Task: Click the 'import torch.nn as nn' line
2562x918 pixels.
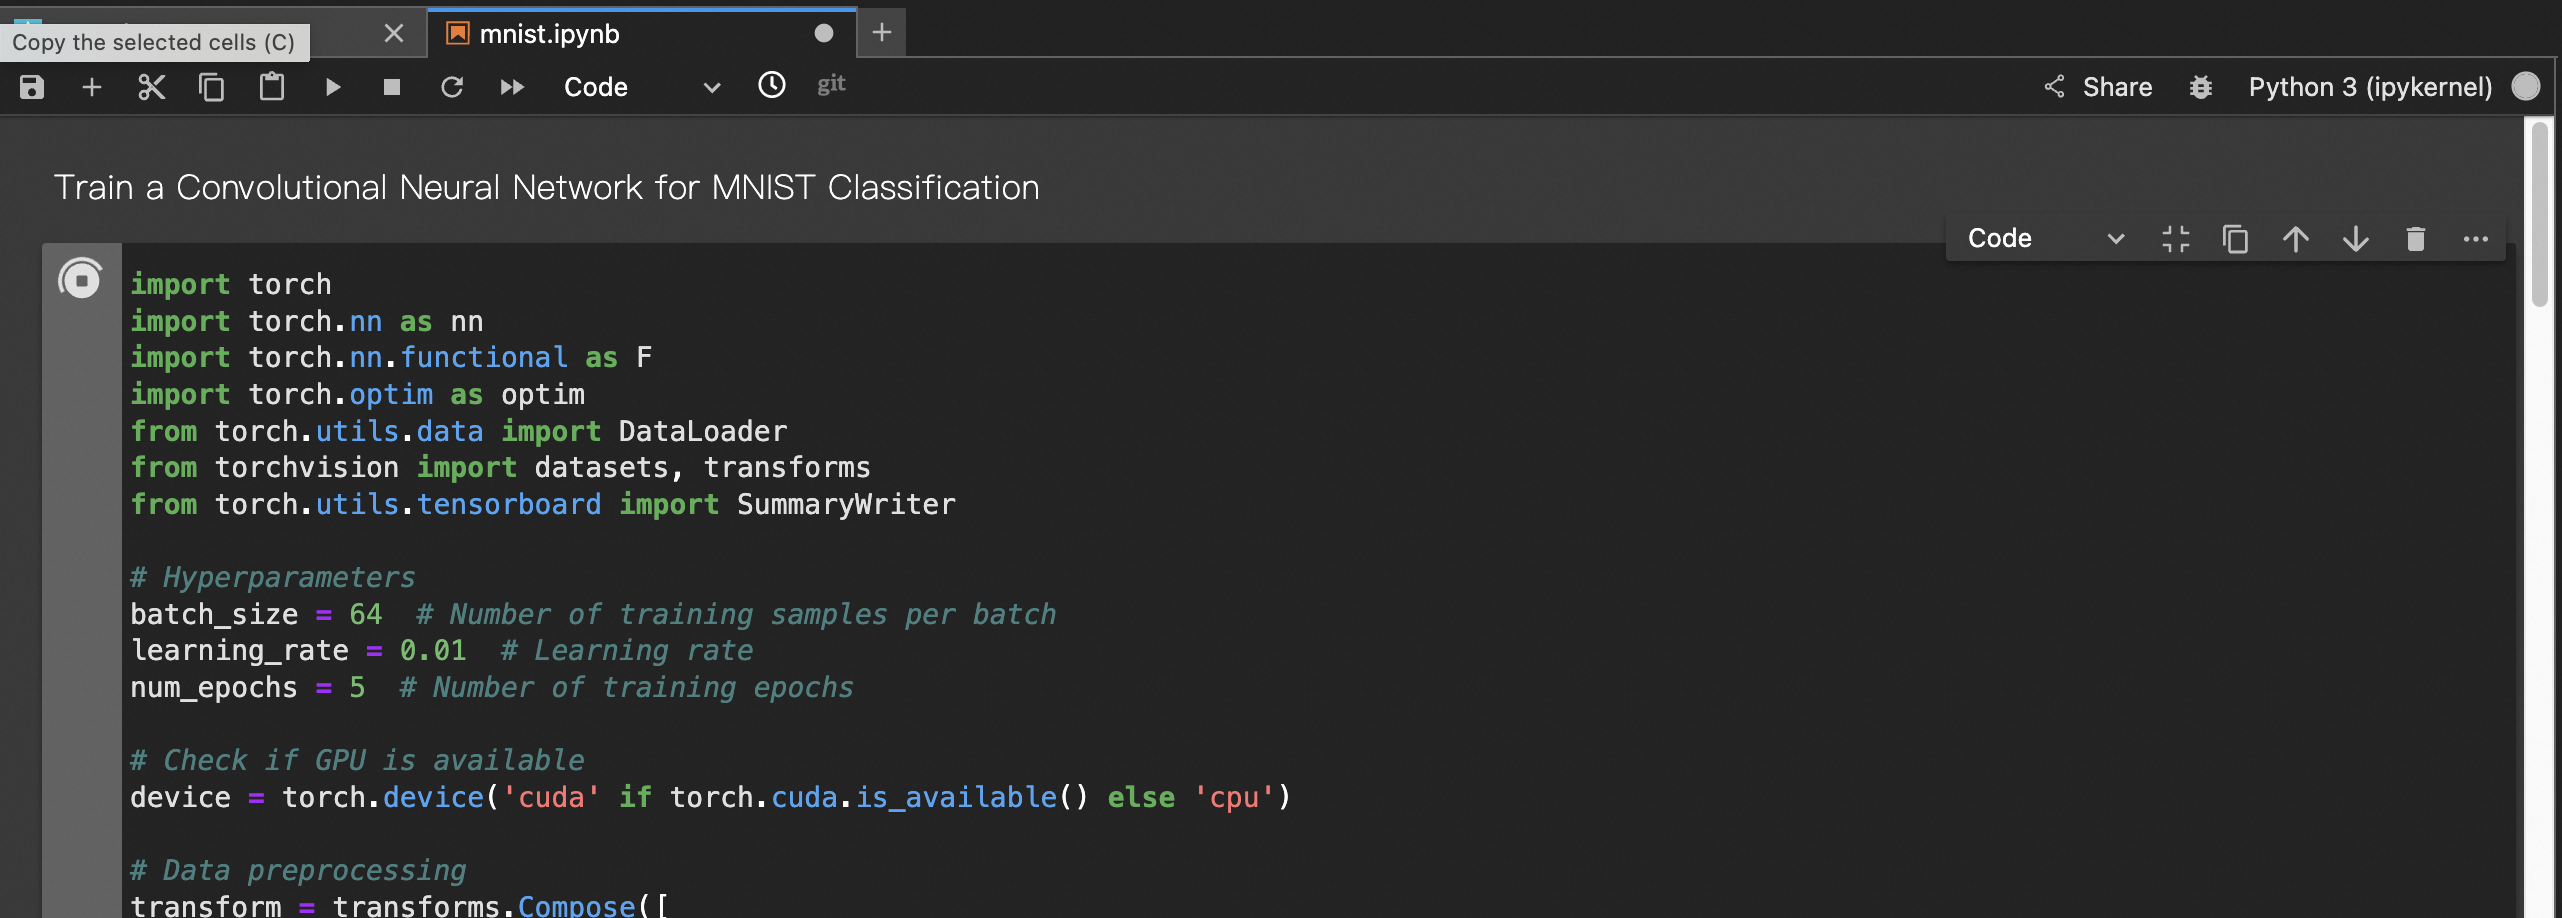Action: tap(307, 322)
